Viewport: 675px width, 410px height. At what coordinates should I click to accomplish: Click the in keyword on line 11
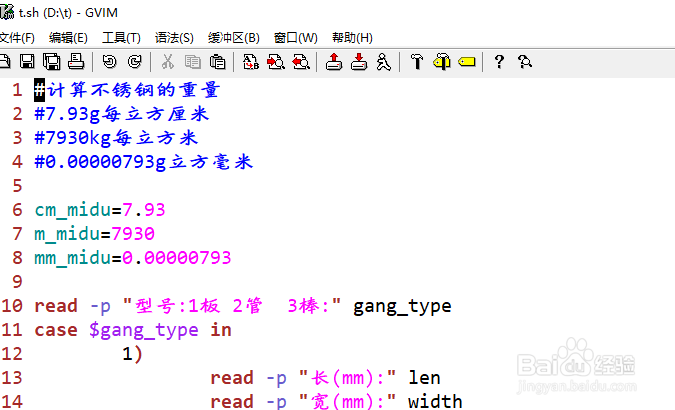[x=221, y=330]
